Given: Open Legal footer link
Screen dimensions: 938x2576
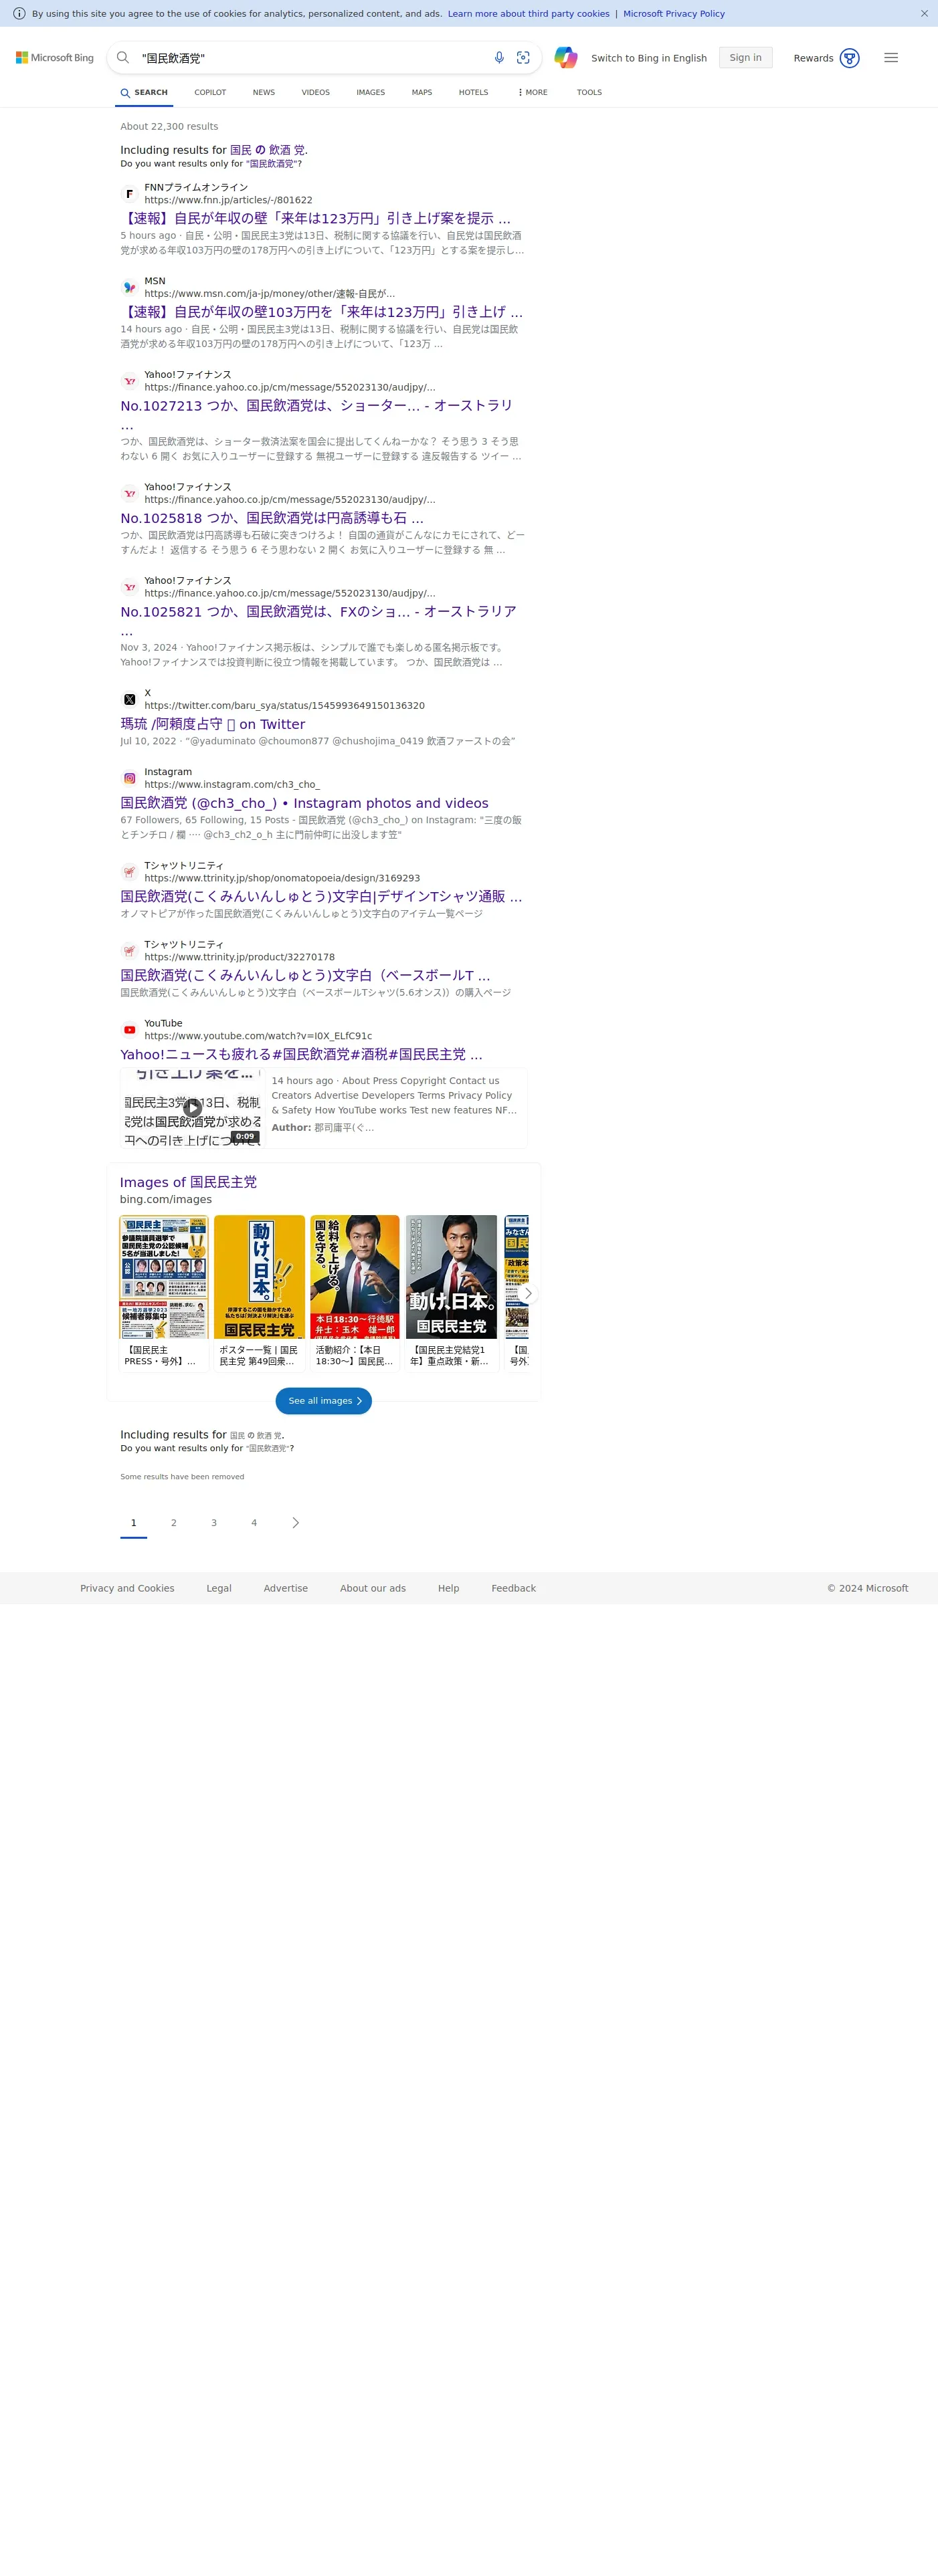Looking at the screenshot, I should [219, 1588].
